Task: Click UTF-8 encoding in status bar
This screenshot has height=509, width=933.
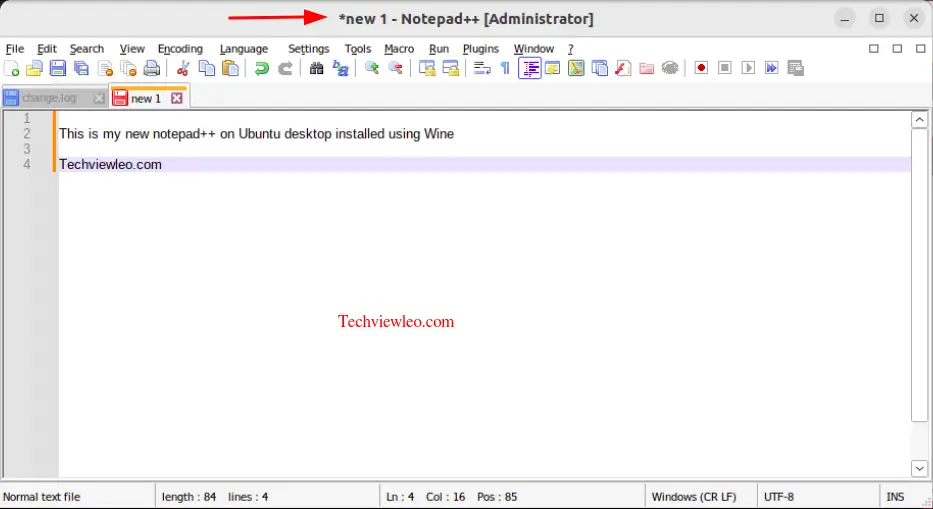Action: click(x=779, y=496)
